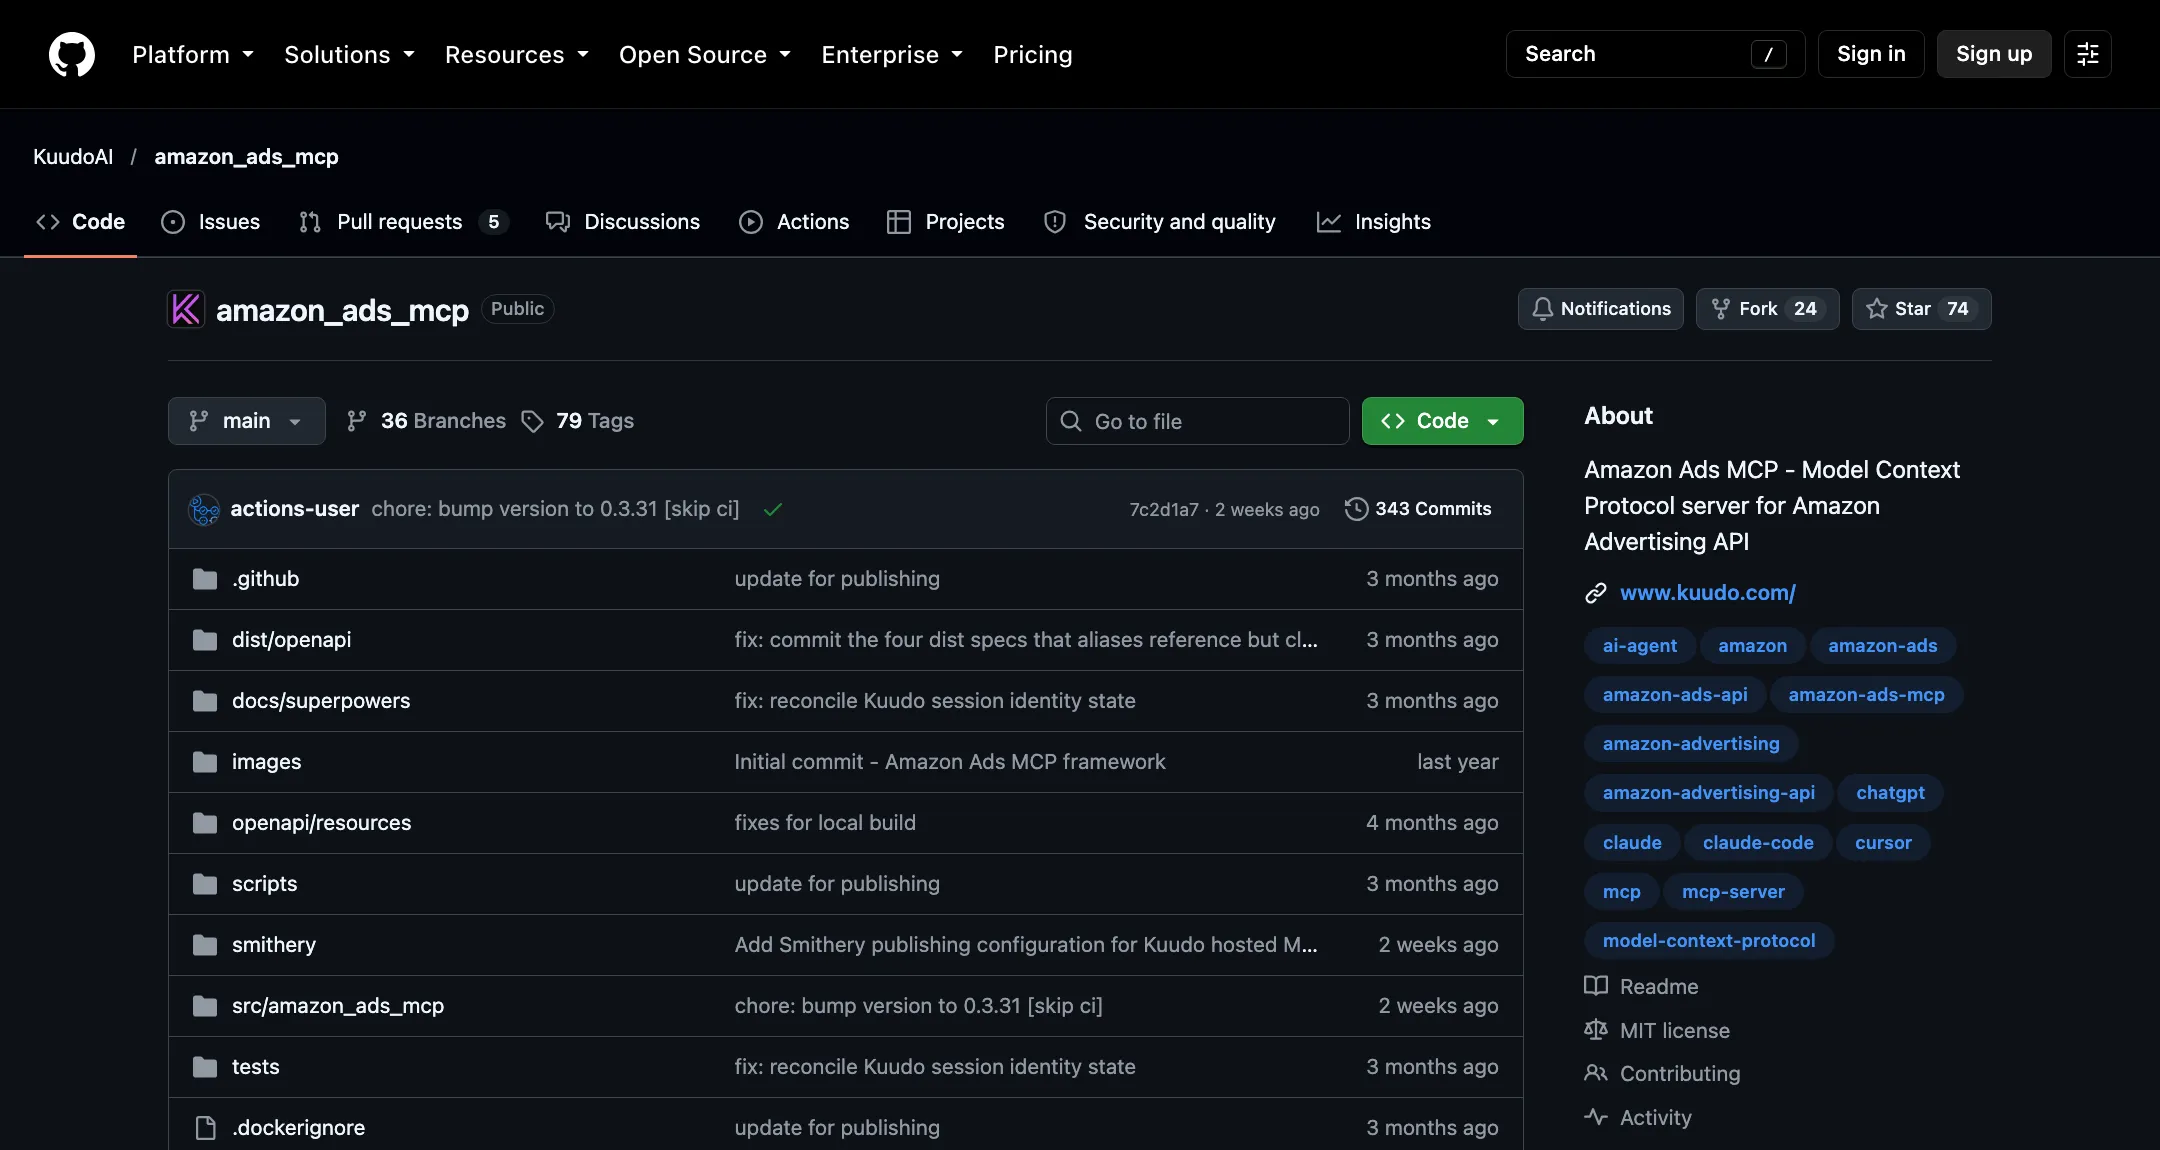Click the branch icon next to 36 Branches
Viewport: 2160px width, 1150px height.
click(x=356, y=421)
